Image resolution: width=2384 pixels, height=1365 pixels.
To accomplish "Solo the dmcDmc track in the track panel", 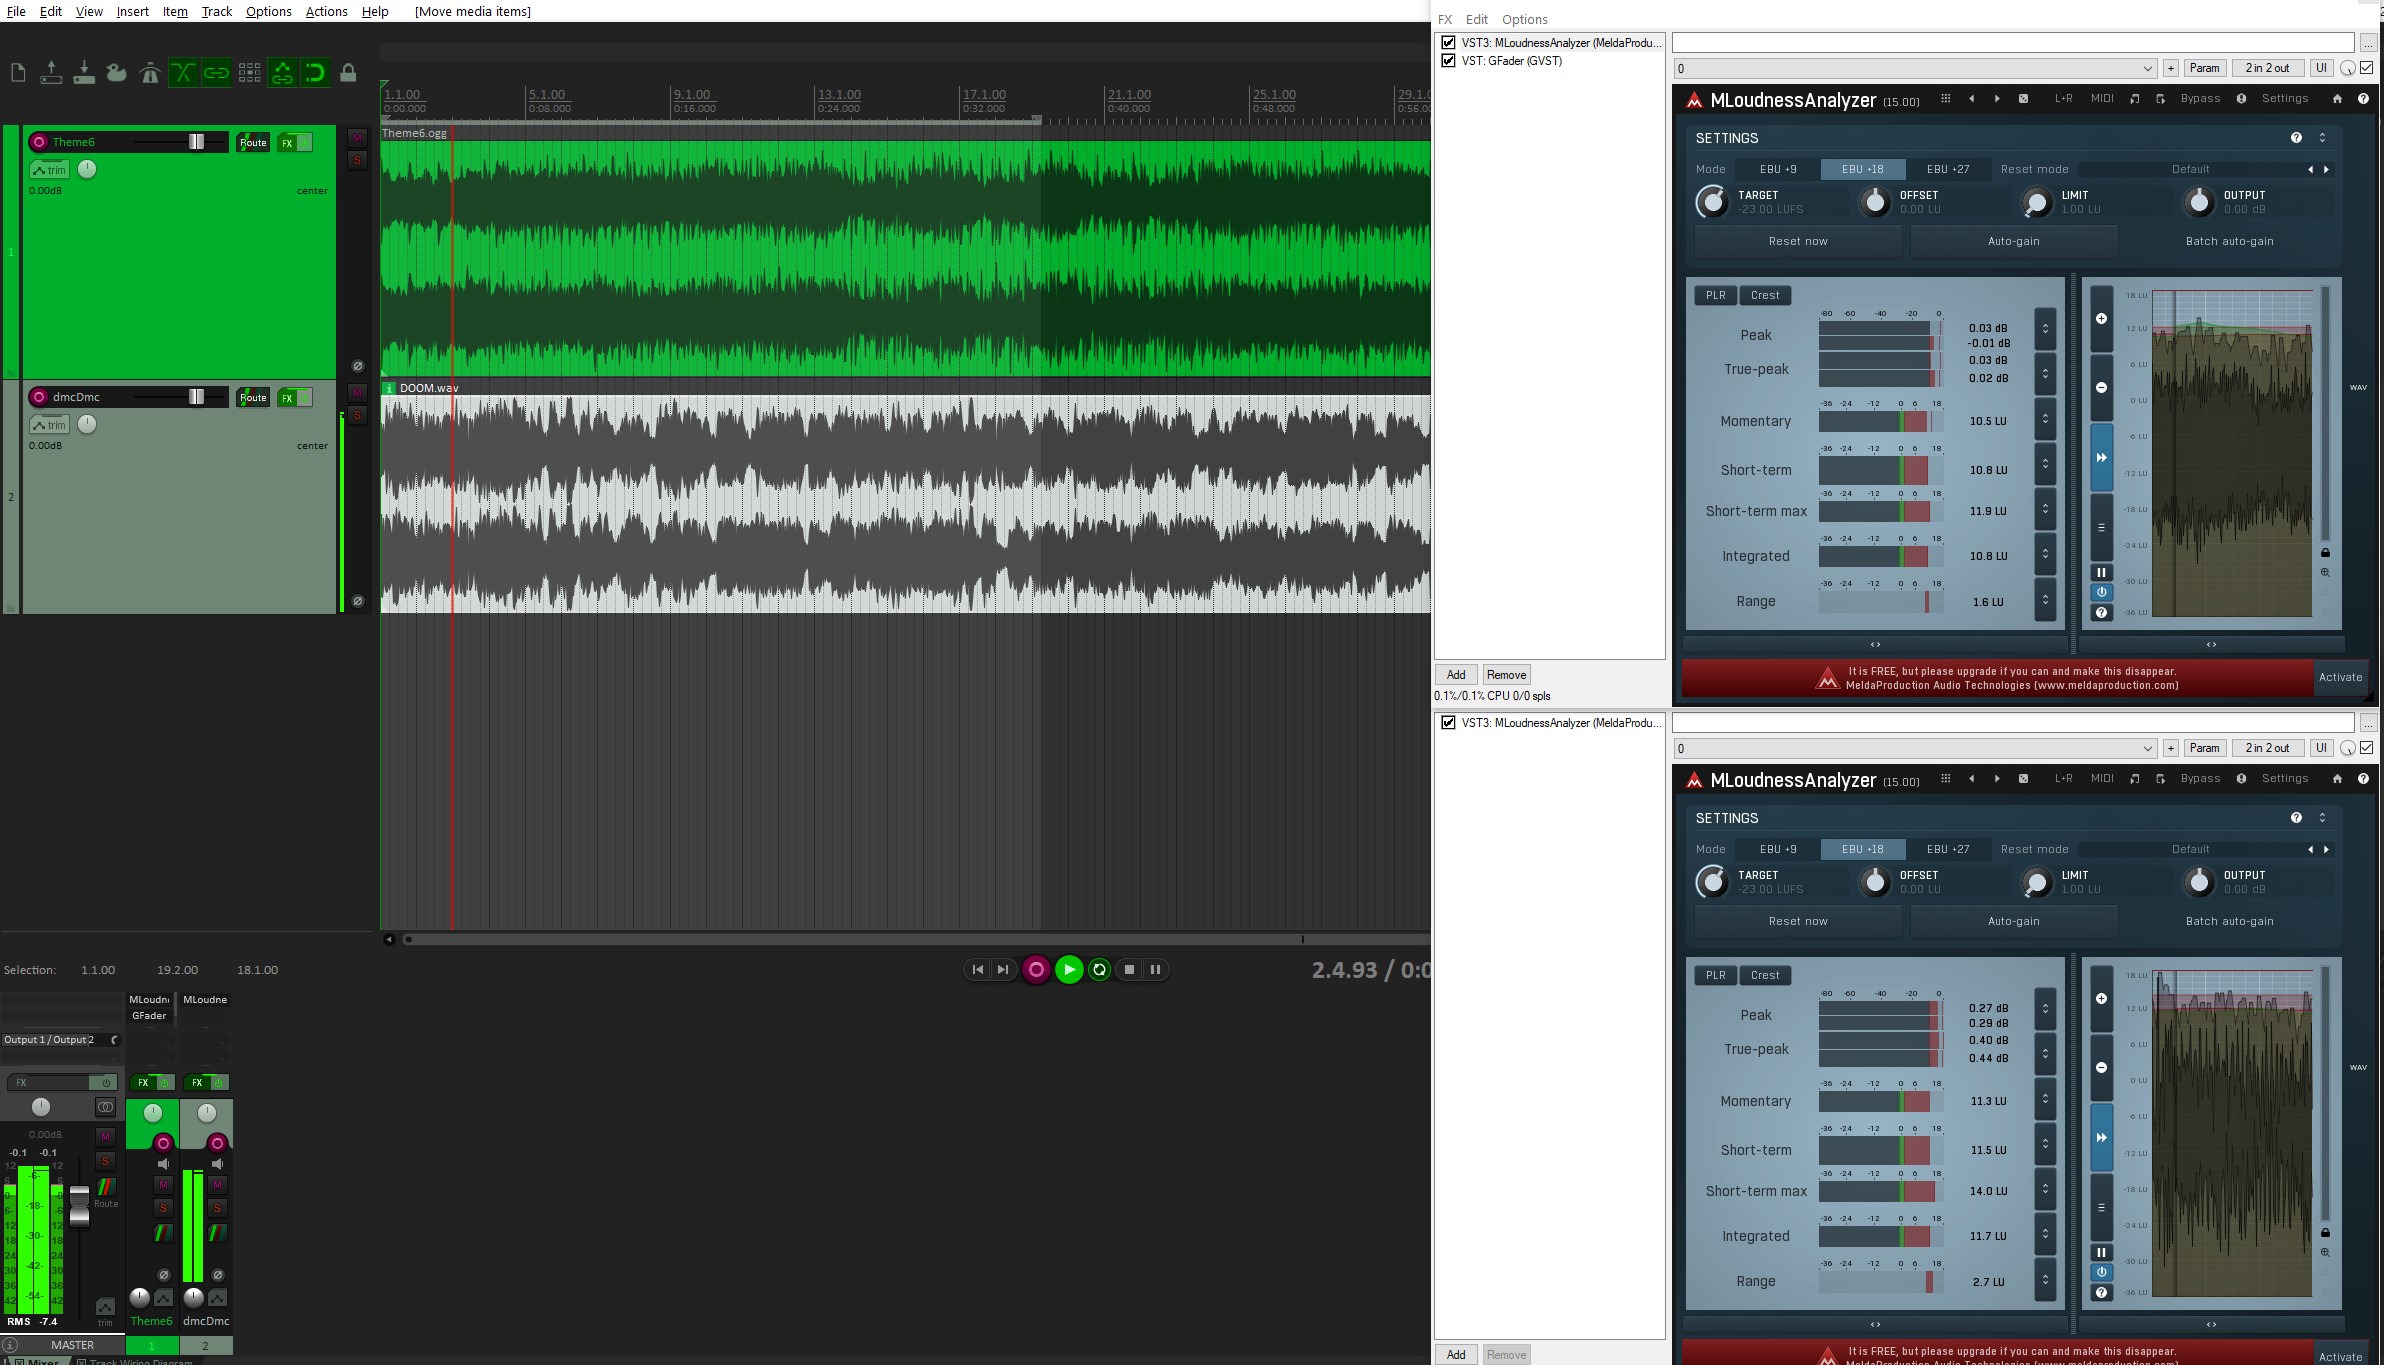I will click(357, 415).
